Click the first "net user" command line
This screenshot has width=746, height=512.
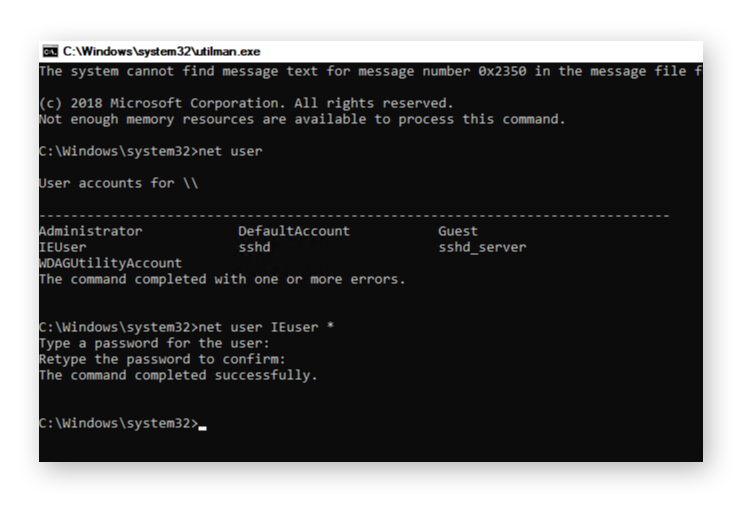tap(230, 151)
